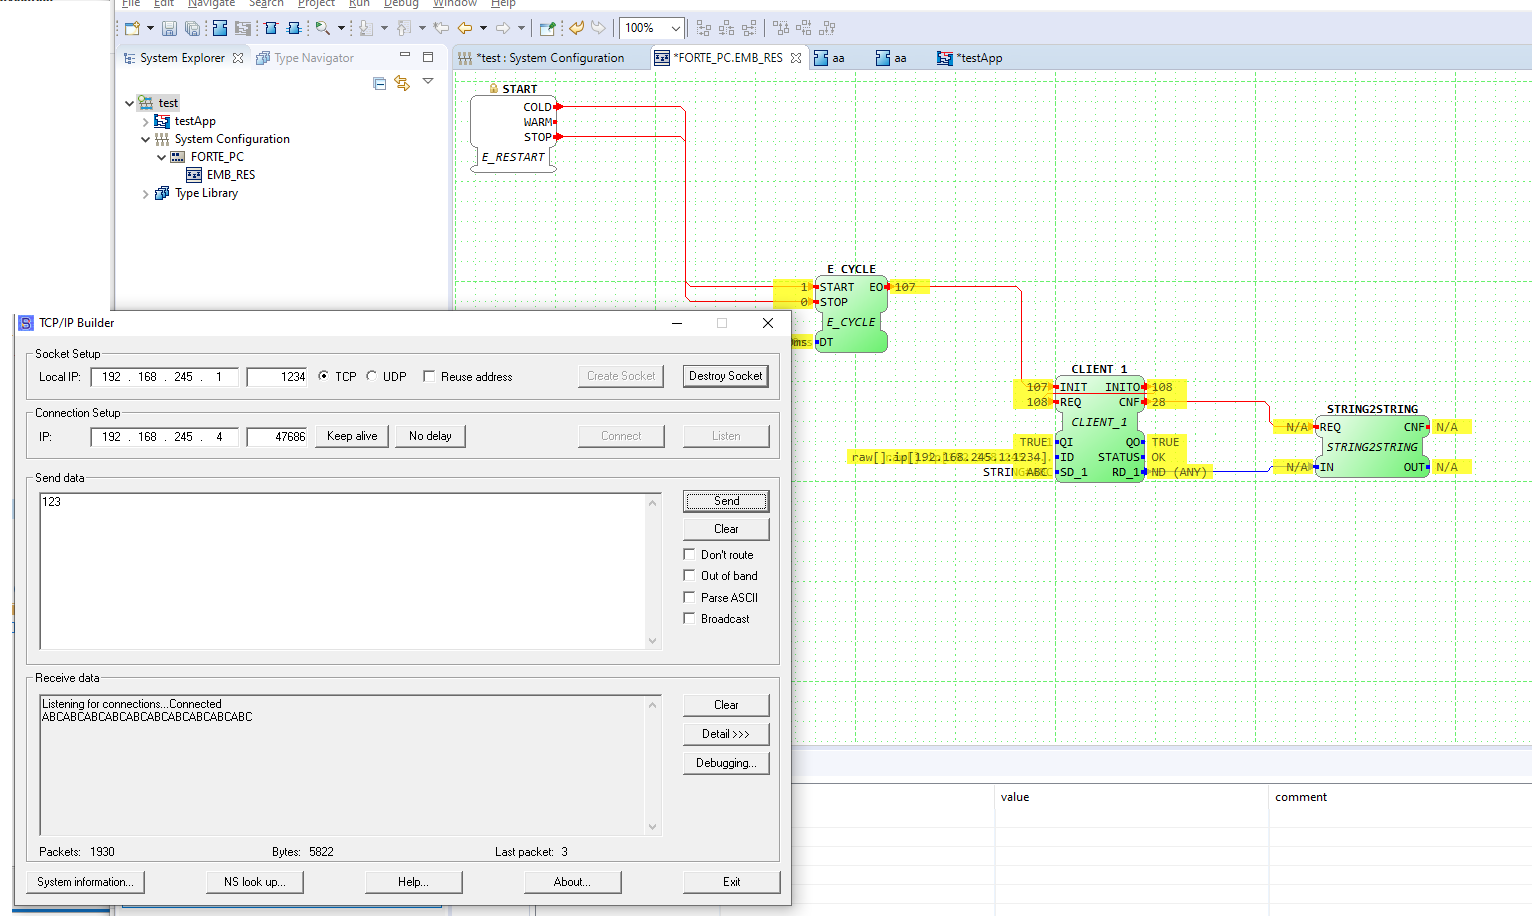Click the System information... button
This screenshot has width=1532, height=916.
(x=85, y=882)
